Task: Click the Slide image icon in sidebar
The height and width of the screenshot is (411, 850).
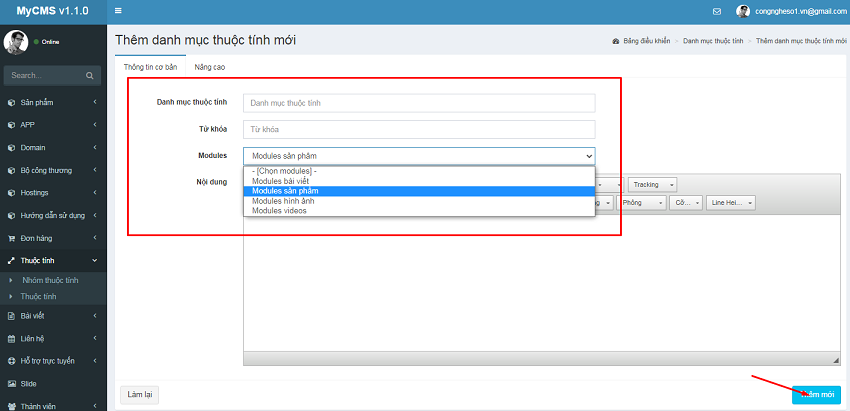Action: (11, 383)
